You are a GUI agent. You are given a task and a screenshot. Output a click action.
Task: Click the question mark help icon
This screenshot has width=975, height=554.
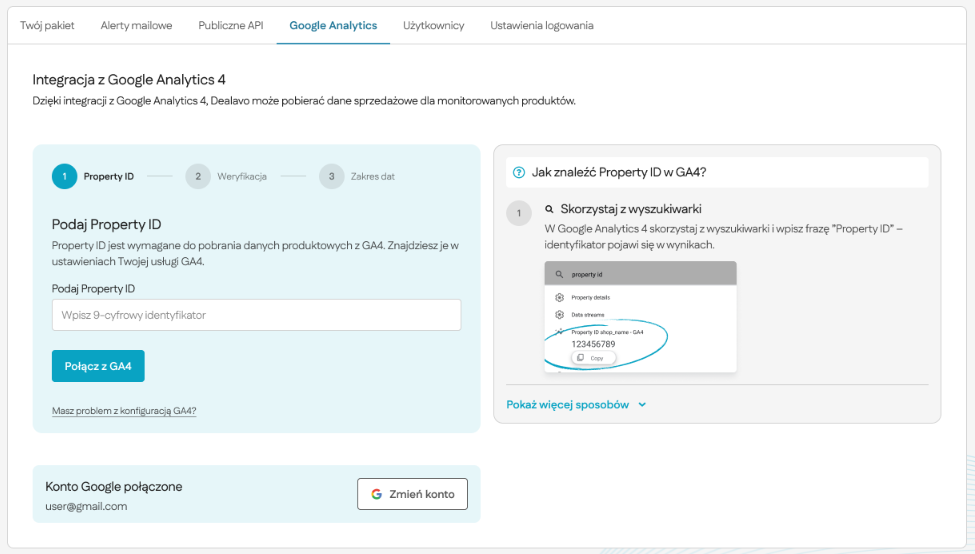point(519,172)
